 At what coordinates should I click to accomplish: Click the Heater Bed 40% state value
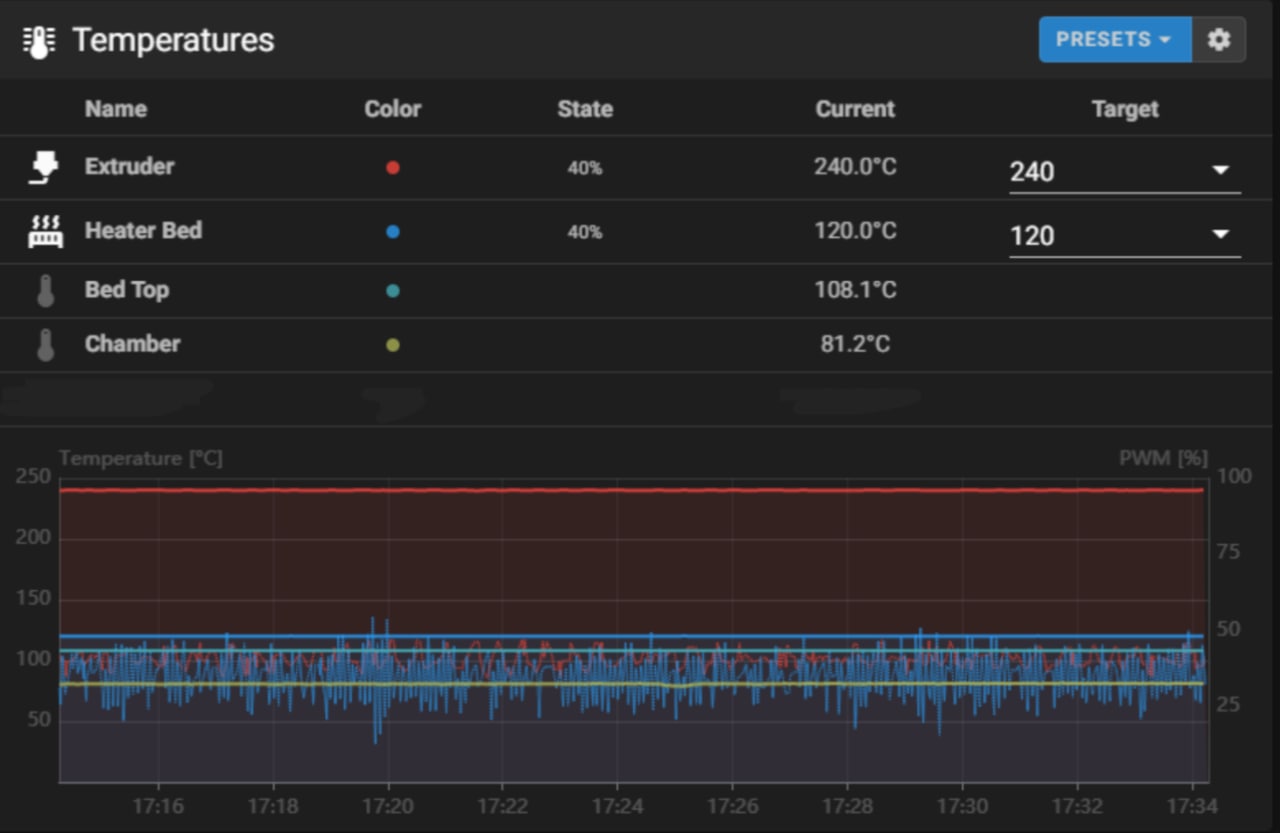pos(585,232)
